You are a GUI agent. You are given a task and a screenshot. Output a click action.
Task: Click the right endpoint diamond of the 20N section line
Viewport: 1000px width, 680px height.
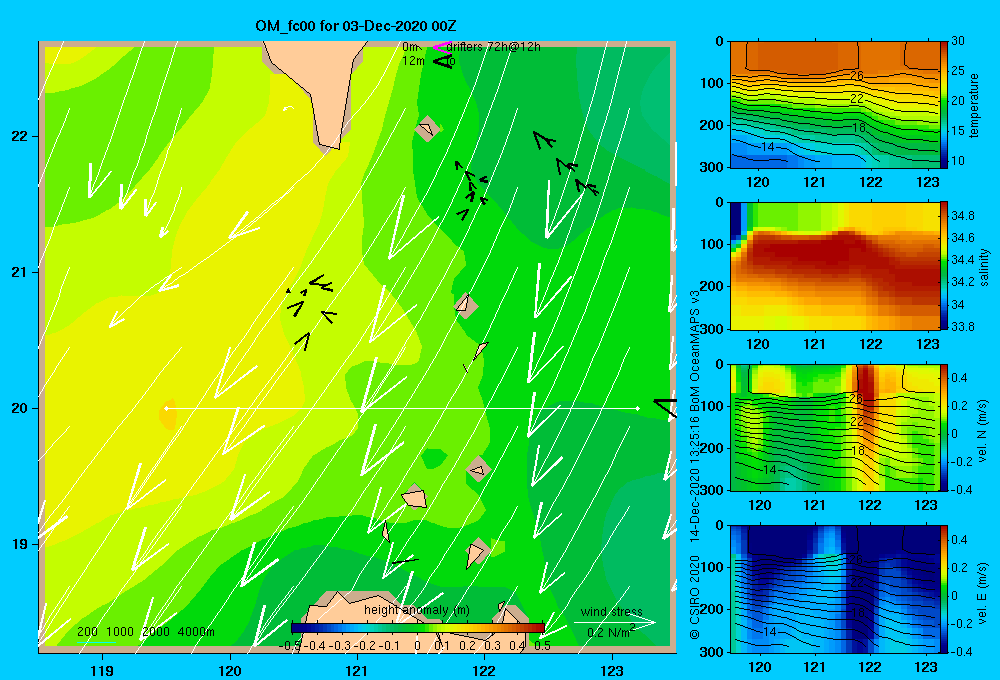tap(637, 408)
